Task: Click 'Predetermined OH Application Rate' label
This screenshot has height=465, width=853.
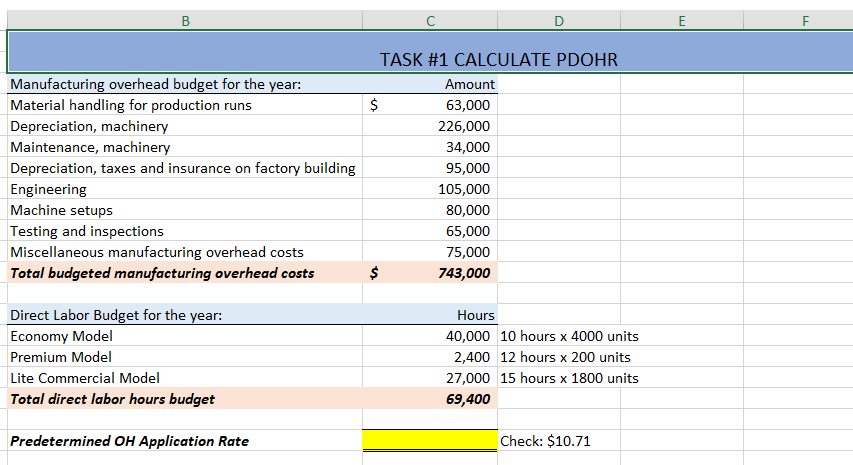Action: [185, 441]
